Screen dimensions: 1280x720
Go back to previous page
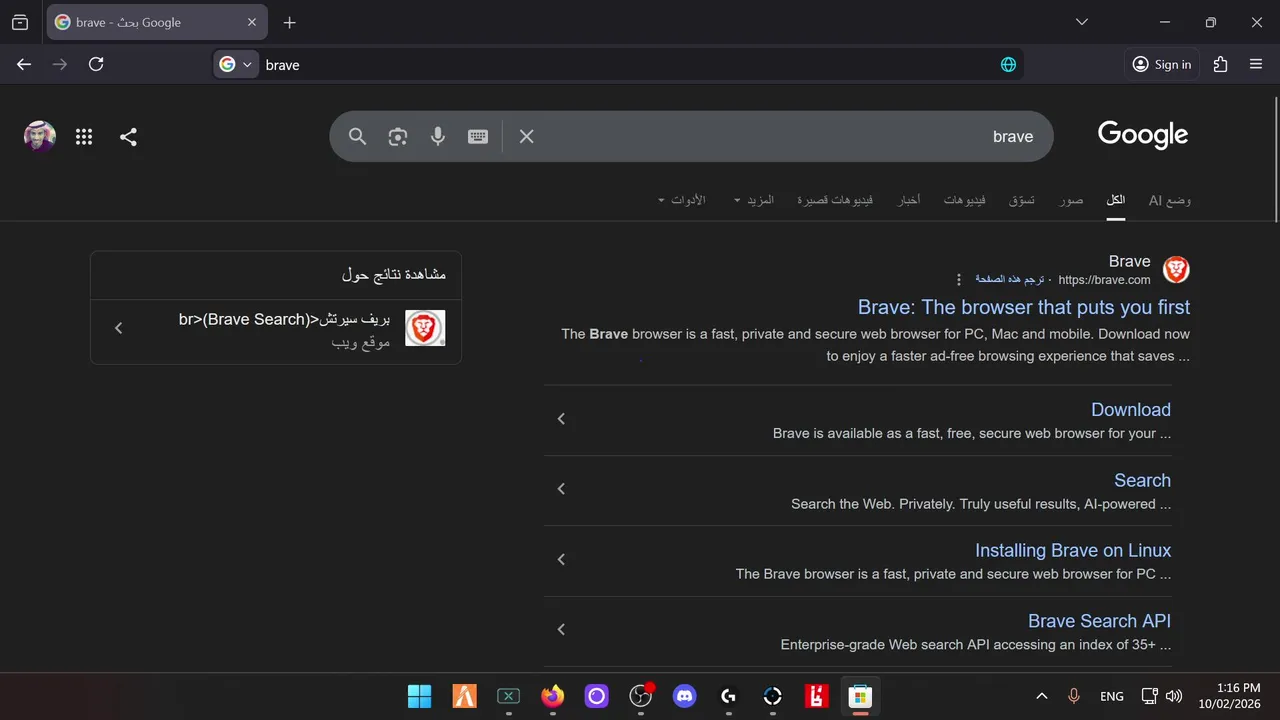click(x=24, y=64)
